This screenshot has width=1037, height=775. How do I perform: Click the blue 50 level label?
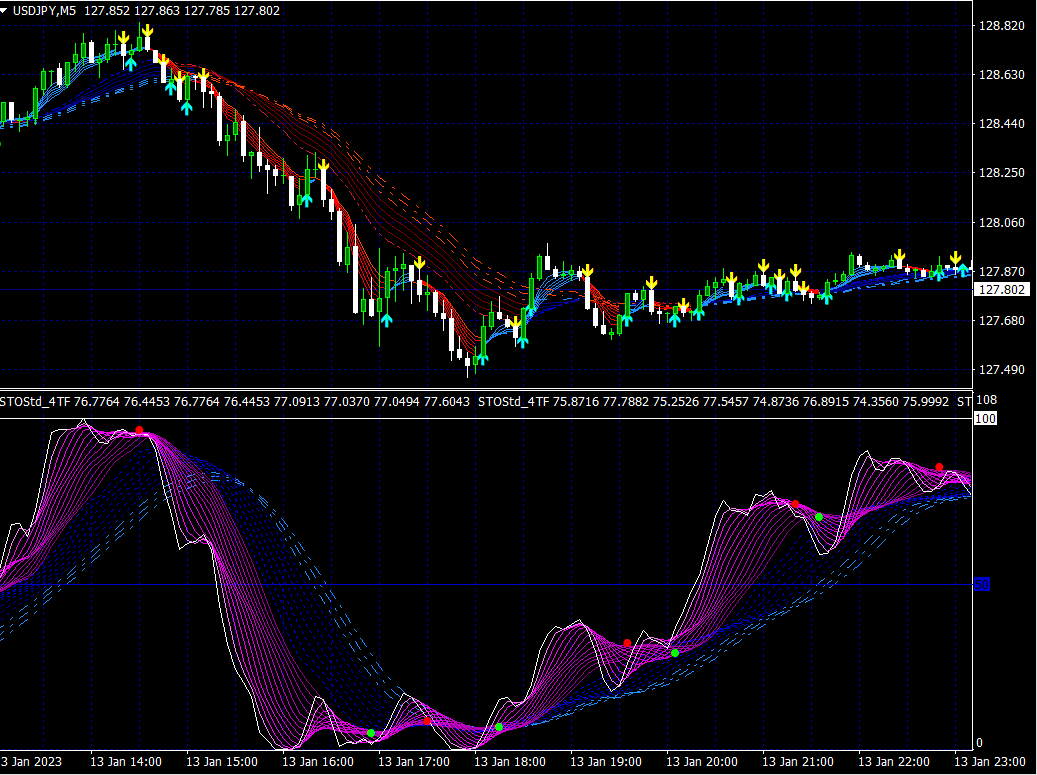[982, 585]
